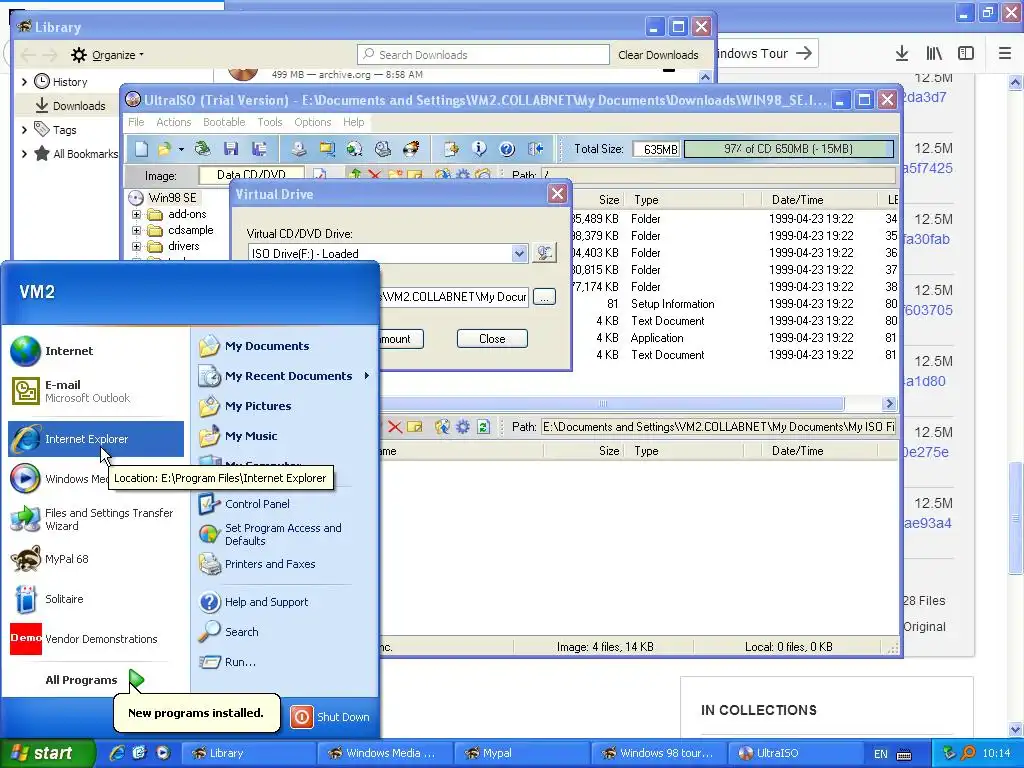Click the Add files icon in UltraISO toolbar
Screen dimensions: 1024x768
coord(451,149)
